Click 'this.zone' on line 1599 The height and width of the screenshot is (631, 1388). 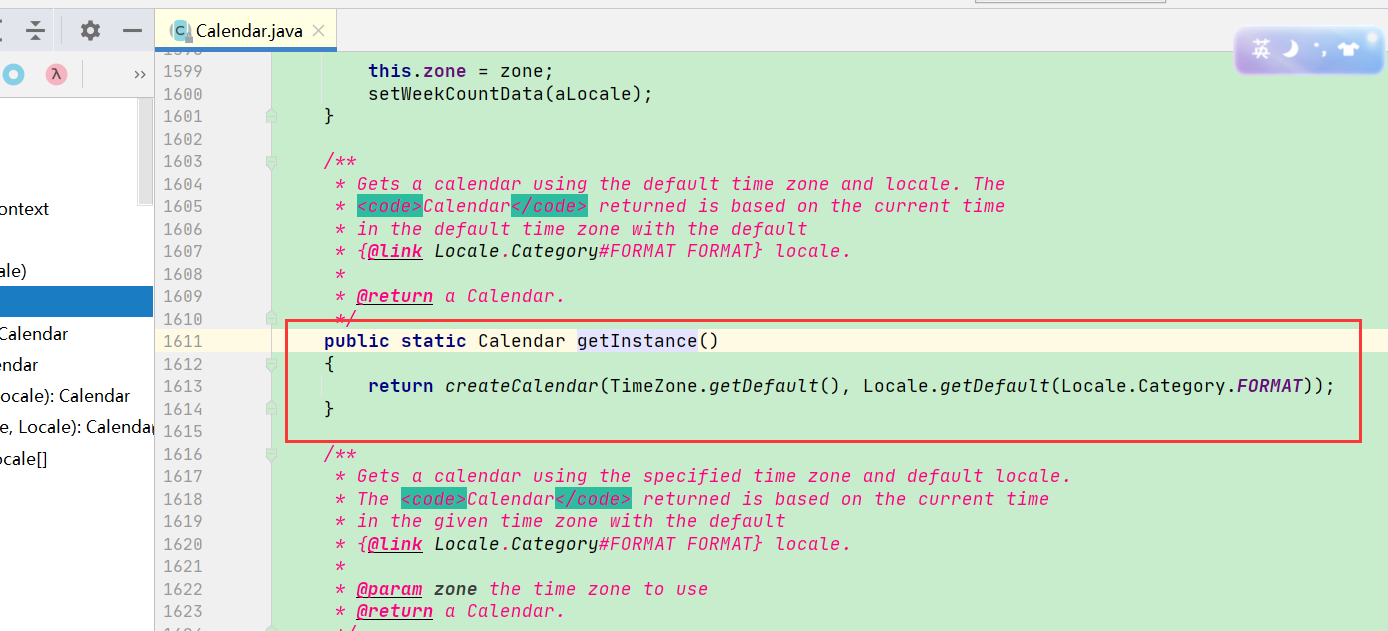[x=417, y=71]
